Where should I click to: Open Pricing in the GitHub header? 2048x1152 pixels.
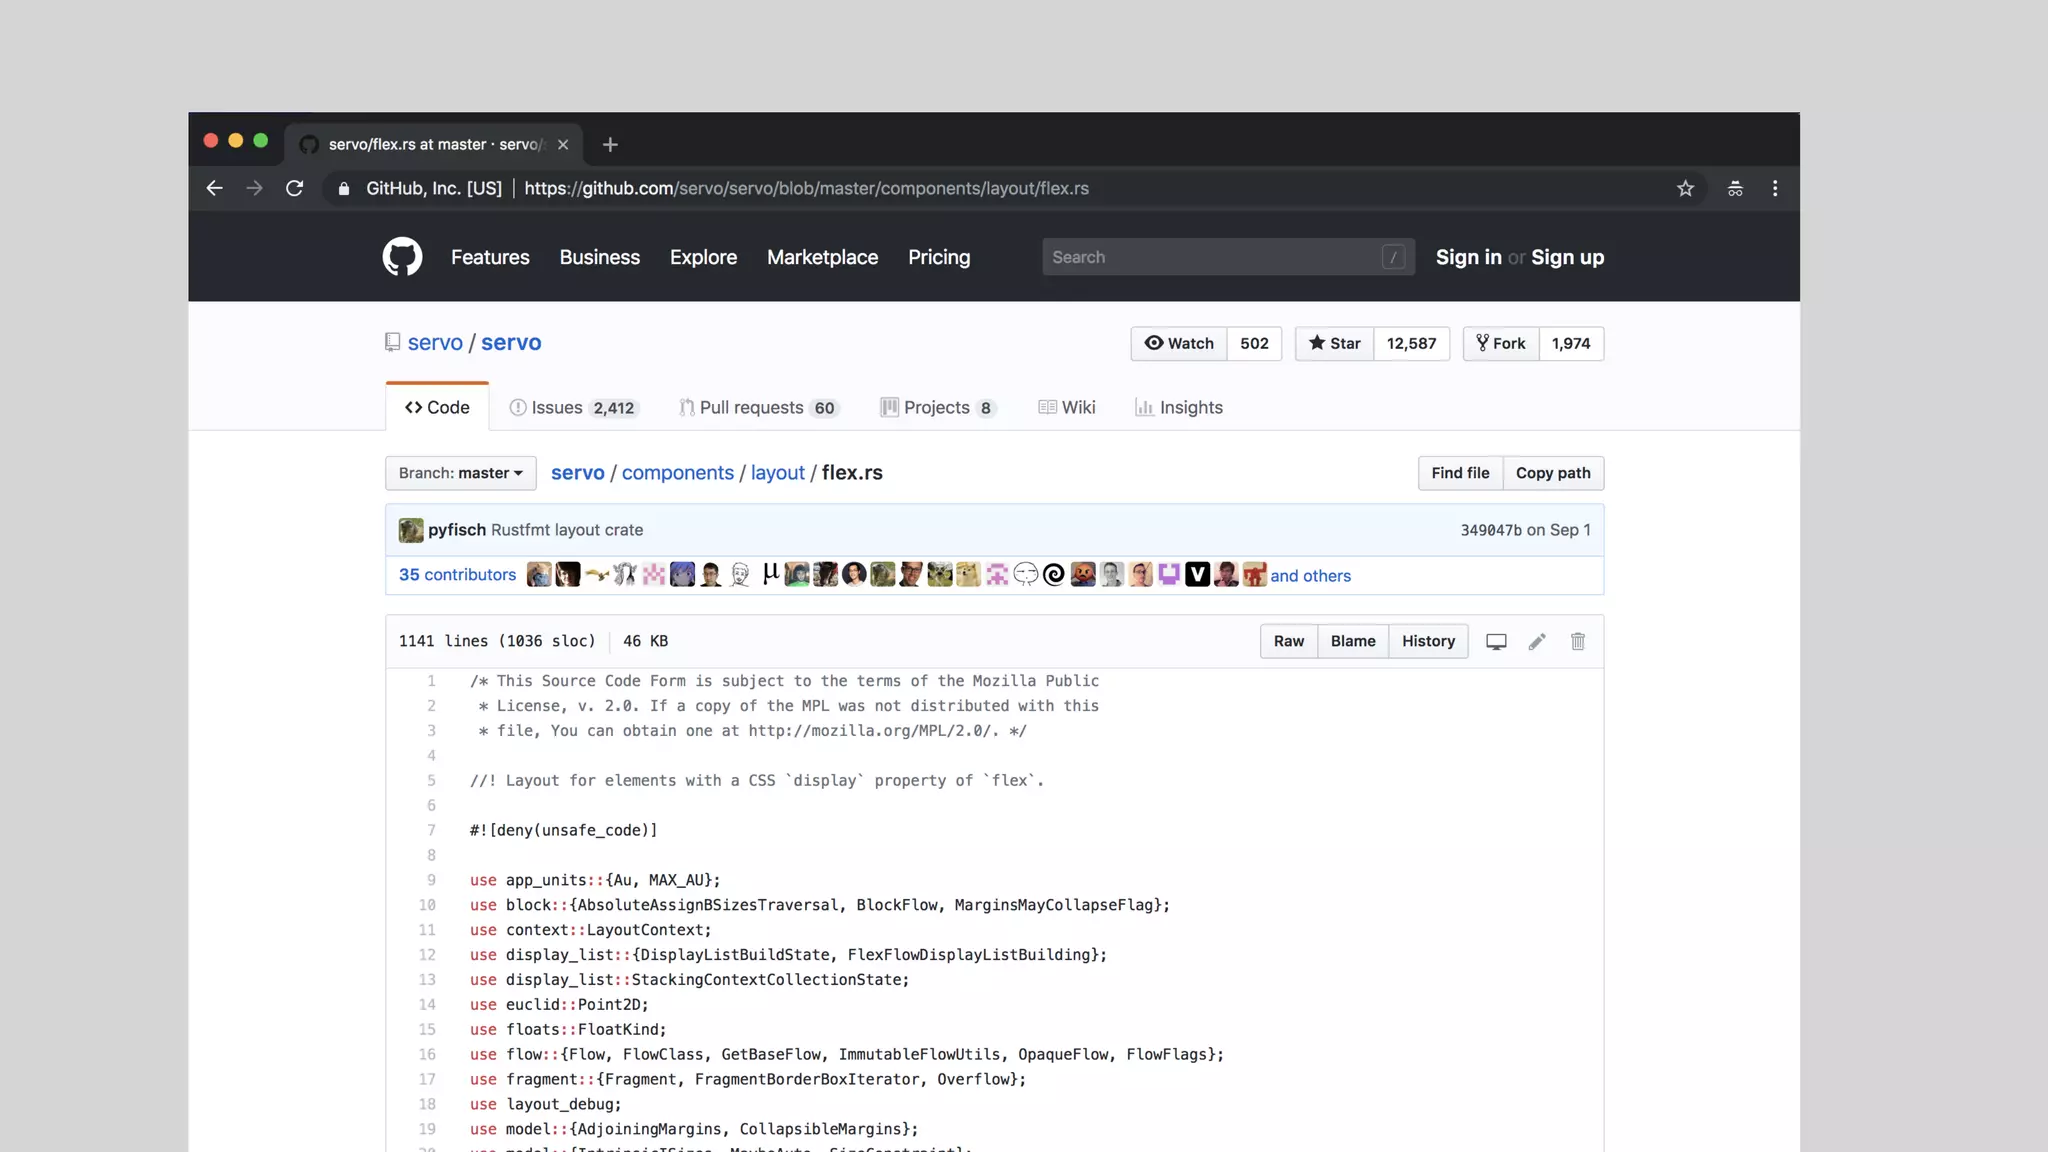coord(939,257)
